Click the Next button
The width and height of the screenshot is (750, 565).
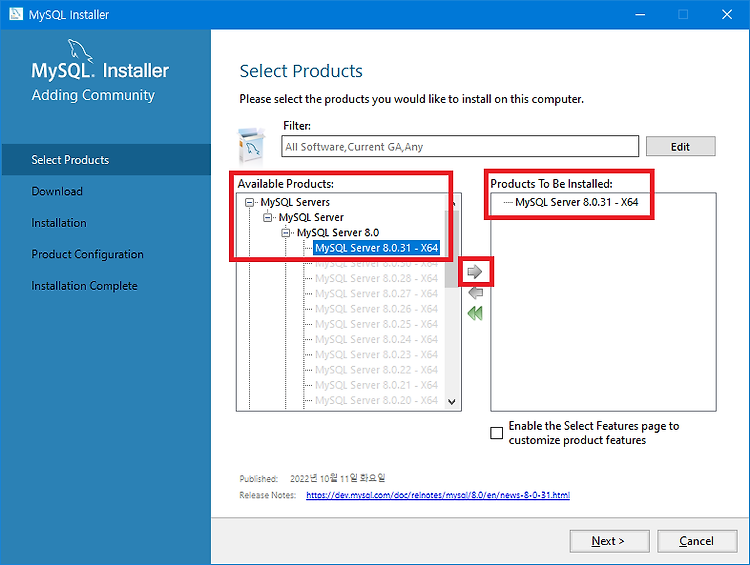[609, 541]
